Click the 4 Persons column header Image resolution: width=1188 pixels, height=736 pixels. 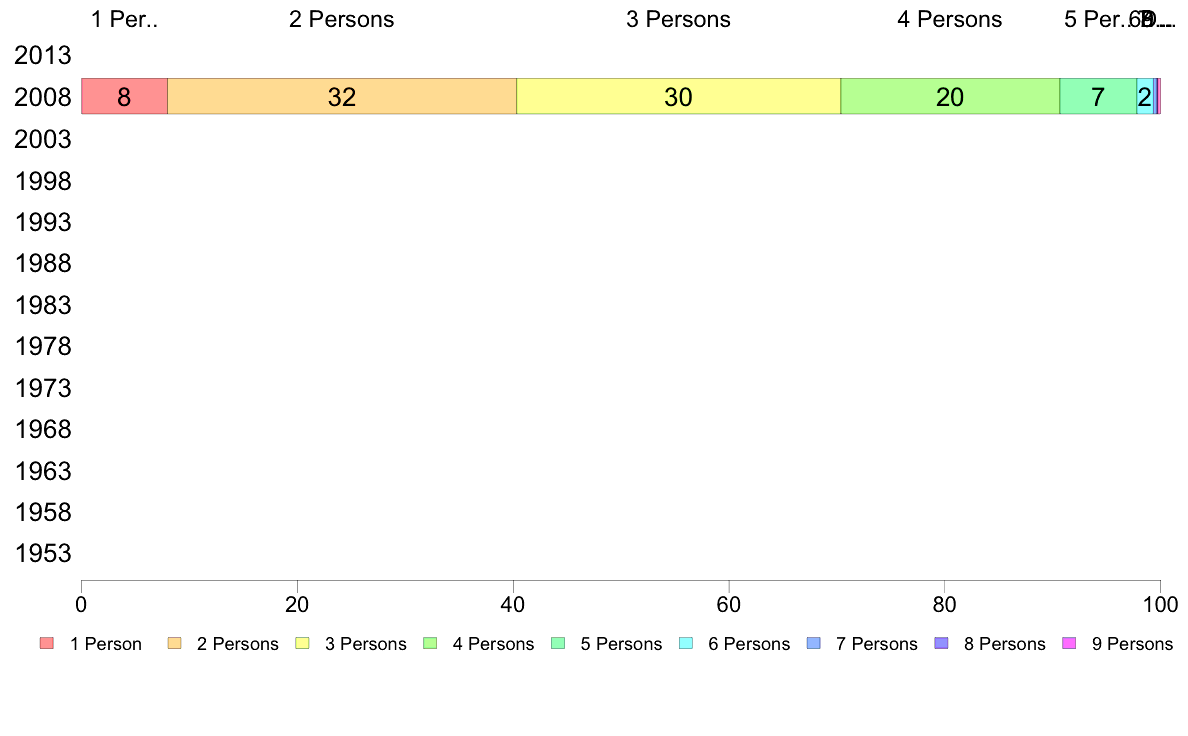pyautogui.click(x=949, y=19)
